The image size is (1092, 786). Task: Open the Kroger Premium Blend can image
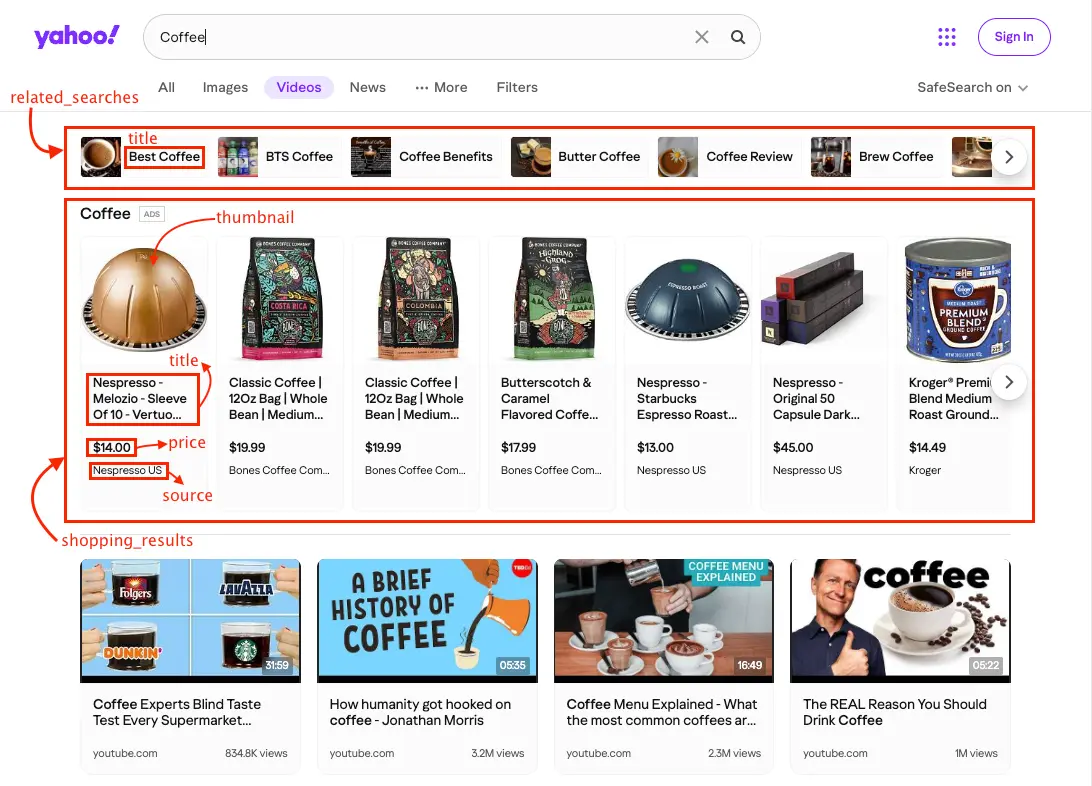(x=958, y=299)
